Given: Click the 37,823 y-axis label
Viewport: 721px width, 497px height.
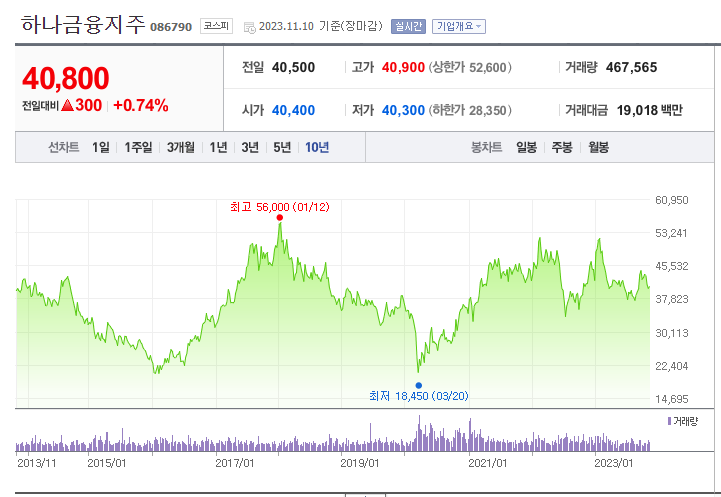Looking at the screenshot, I should click(672, 299).
